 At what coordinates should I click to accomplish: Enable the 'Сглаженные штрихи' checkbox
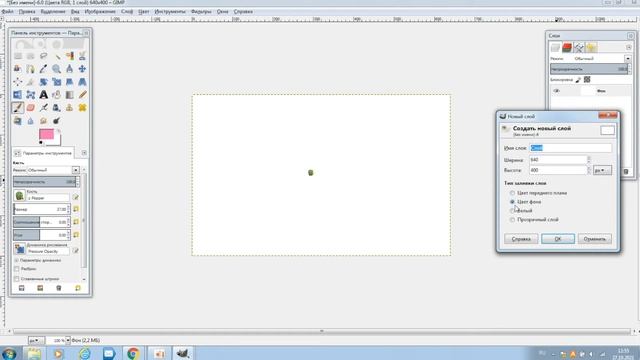(17, 279)
